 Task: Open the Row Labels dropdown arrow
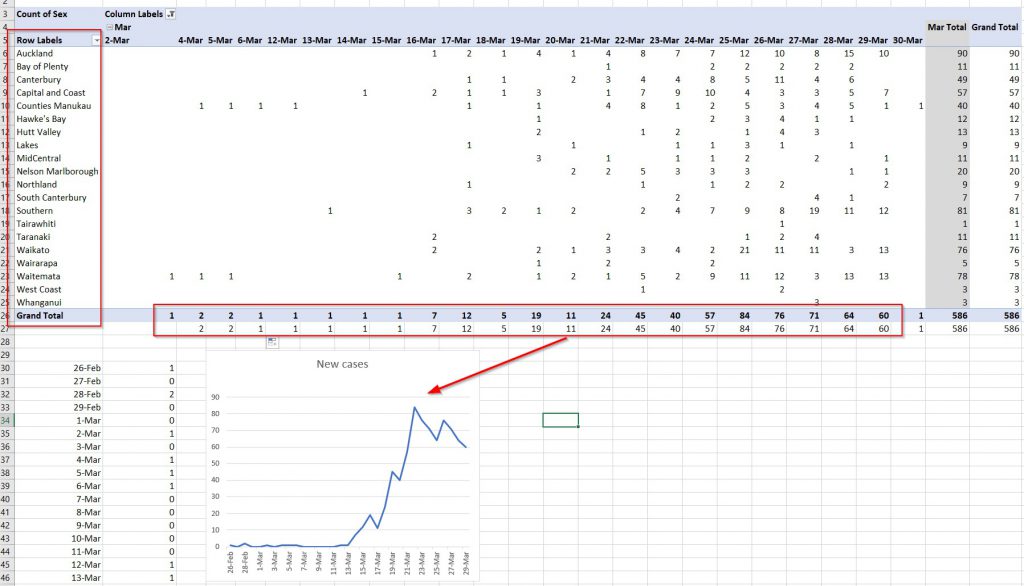coord(96,40)
